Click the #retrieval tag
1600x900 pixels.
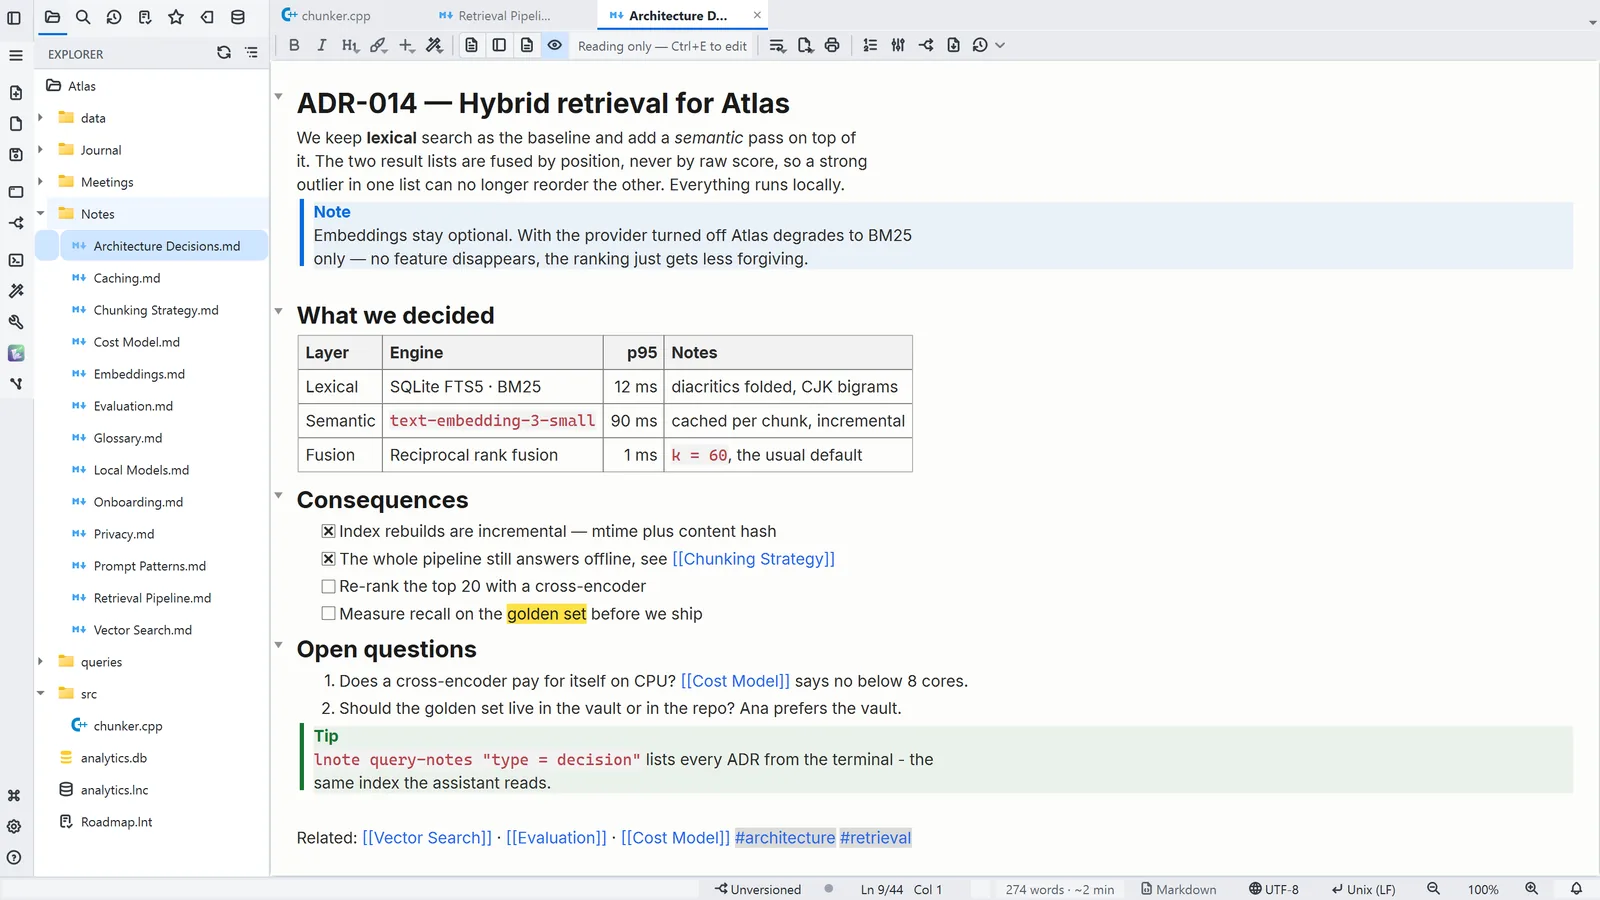[875, 838]
